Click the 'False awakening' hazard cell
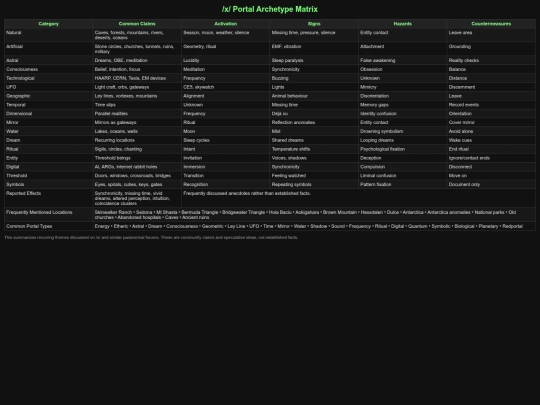This screenshot has height=405, width=540. pyautogui.click(x=403, y=60)
